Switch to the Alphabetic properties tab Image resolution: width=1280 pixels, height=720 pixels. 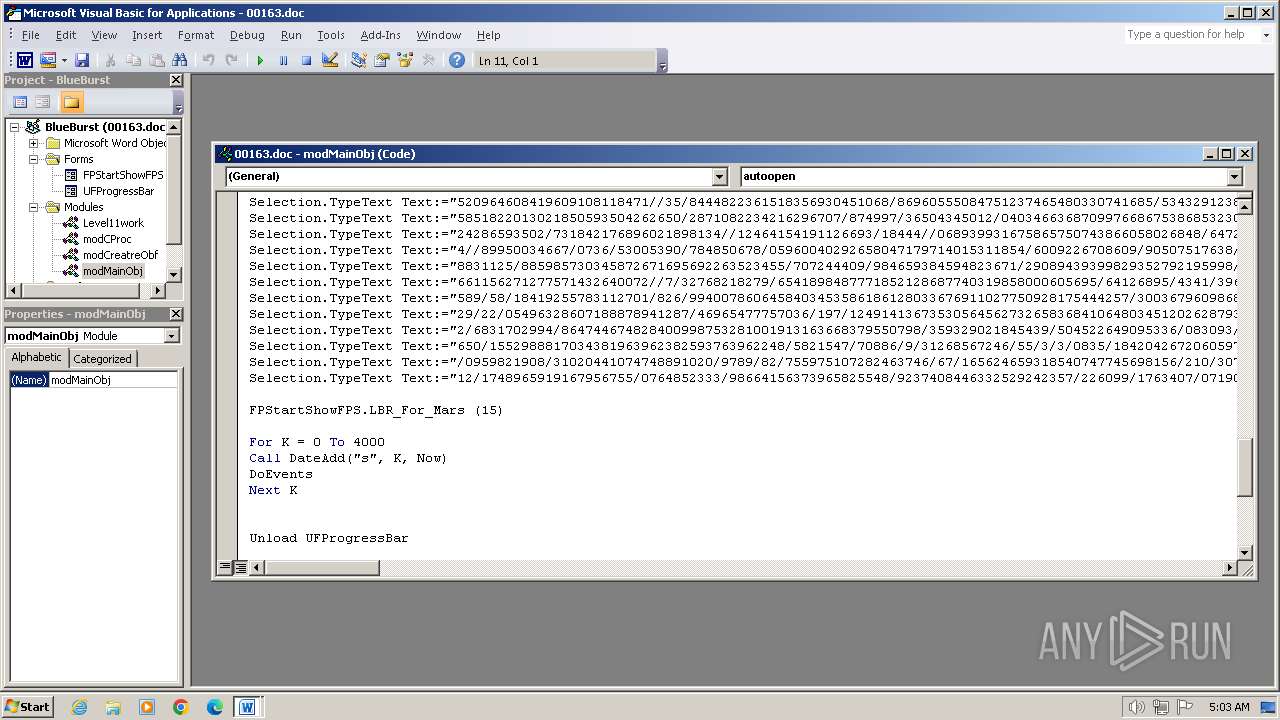36,358
